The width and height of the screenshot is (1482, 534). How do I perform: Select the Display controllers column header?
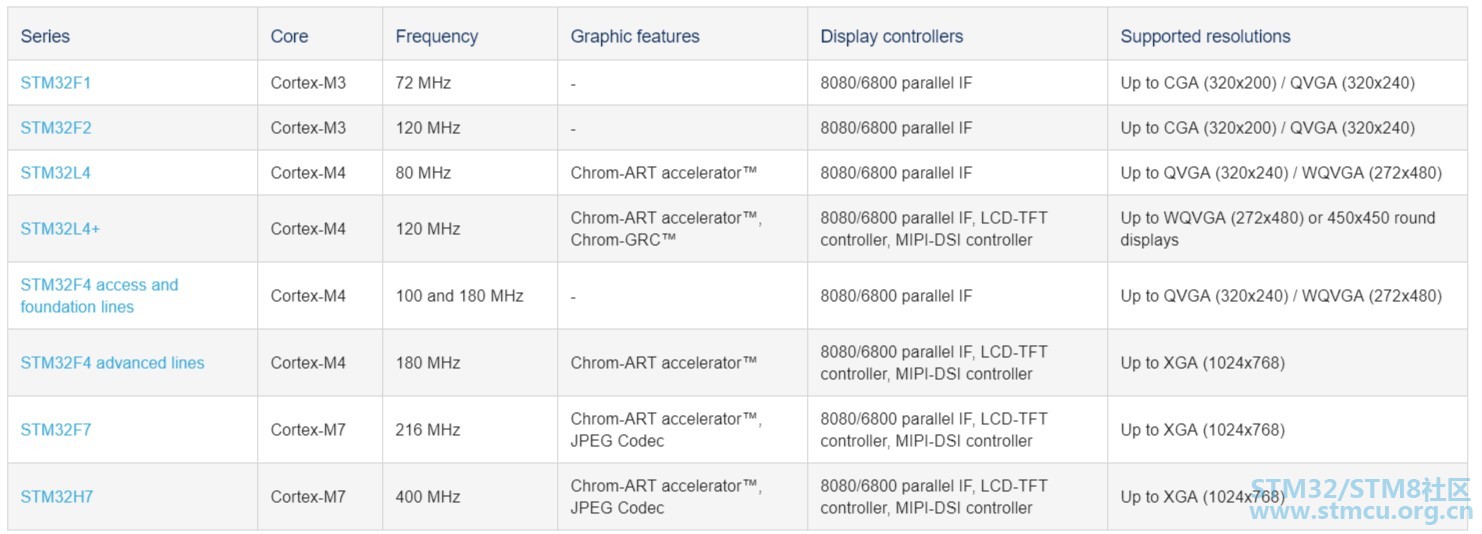(x=891, y=36)
